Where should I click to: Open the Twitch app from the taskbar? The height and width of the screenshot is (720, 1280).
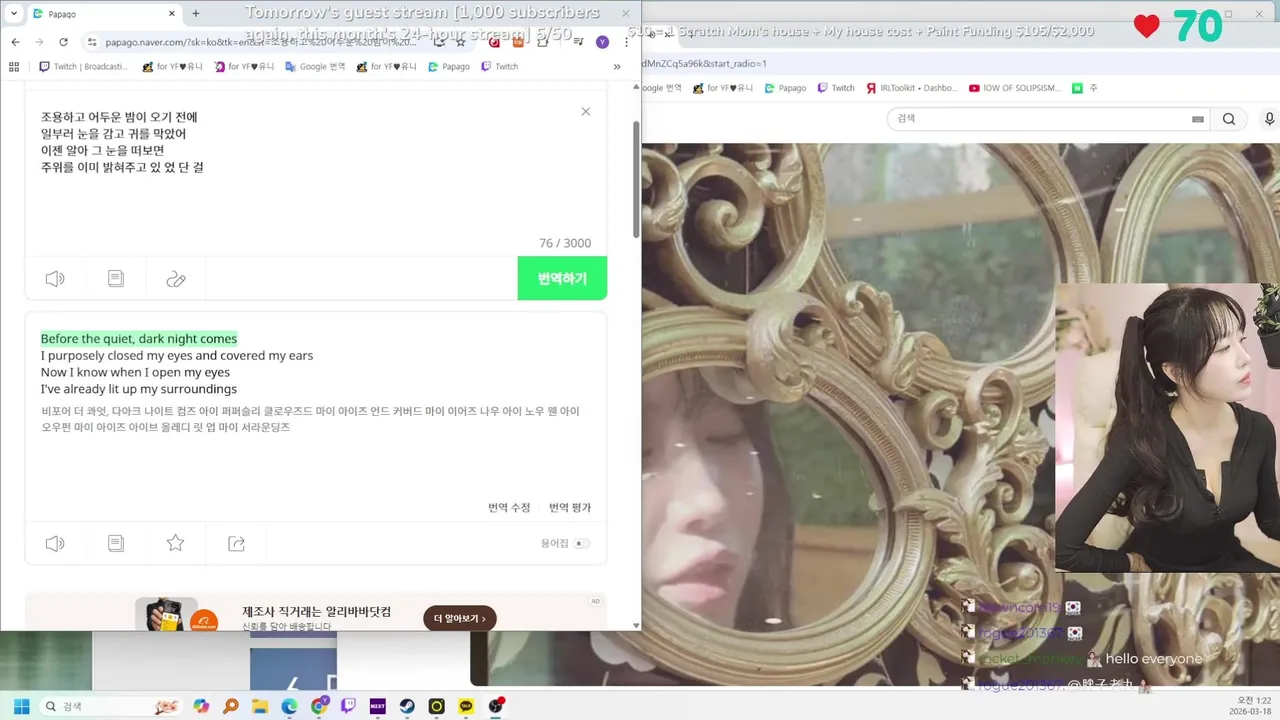348,706
